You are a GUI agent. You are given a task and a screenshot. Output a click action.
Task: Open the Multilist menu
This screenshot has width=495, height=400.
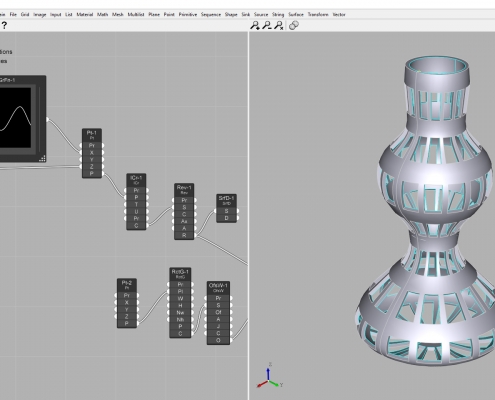point(136,14)
